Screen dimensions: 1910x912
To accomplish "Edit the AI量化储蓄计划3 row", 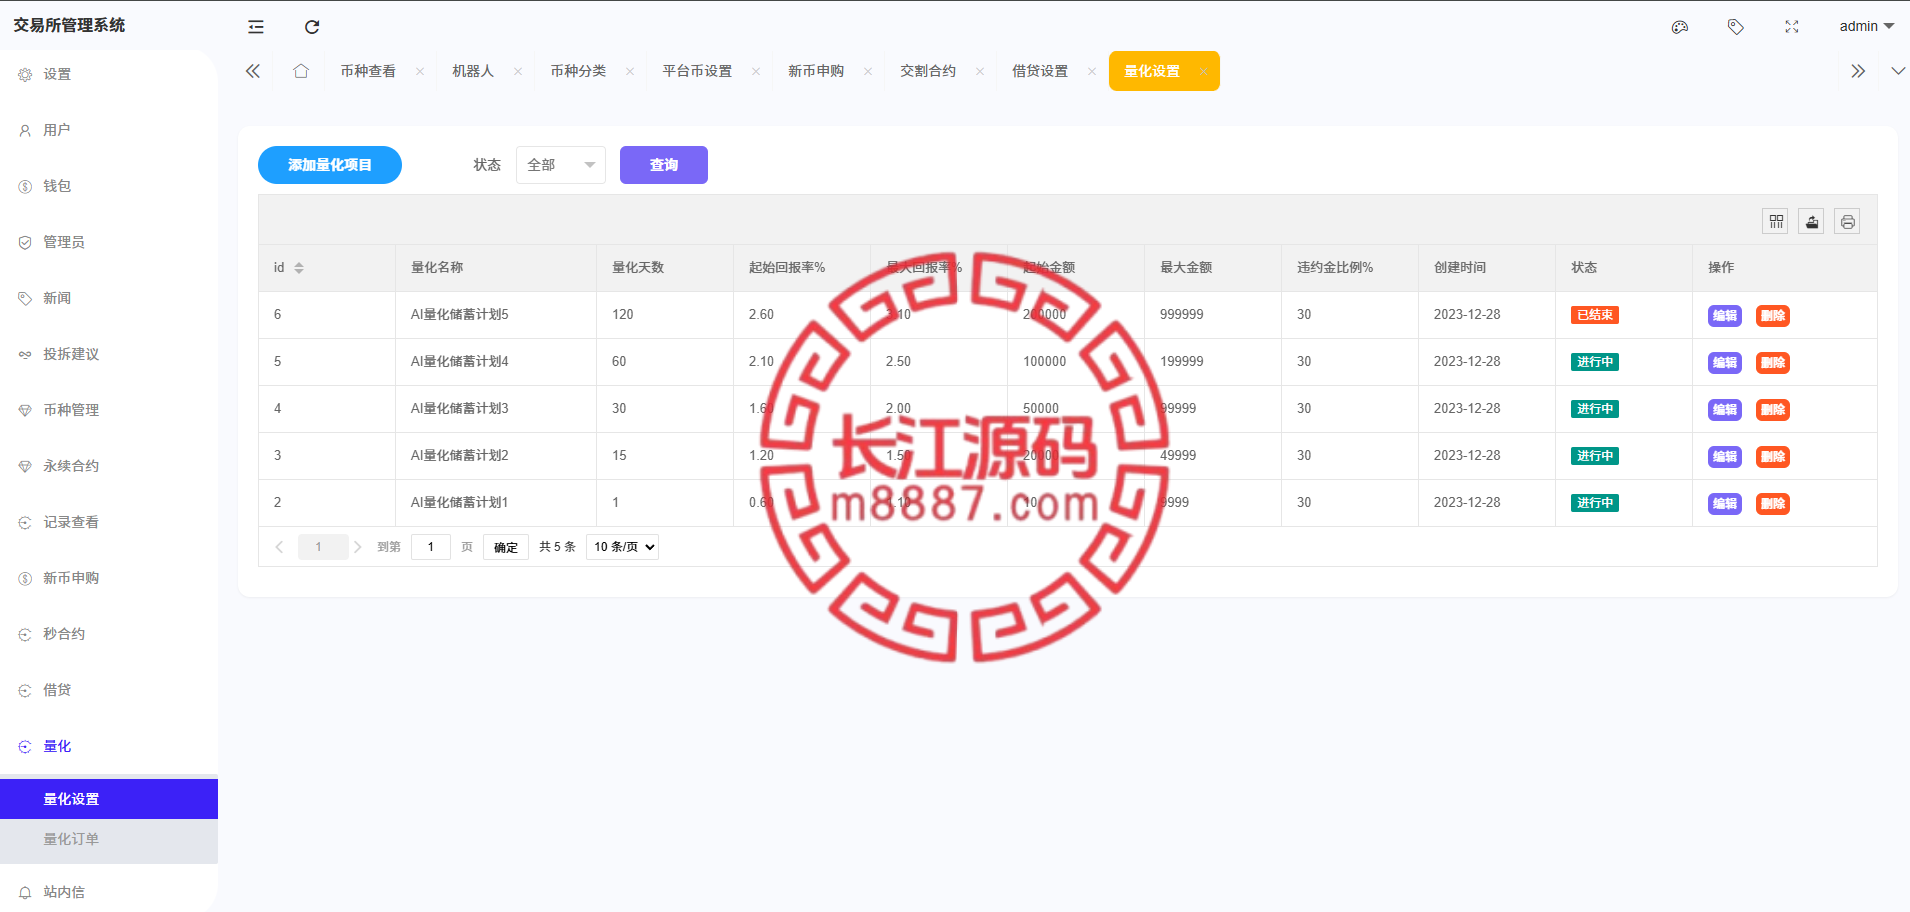I will 1725,410.
